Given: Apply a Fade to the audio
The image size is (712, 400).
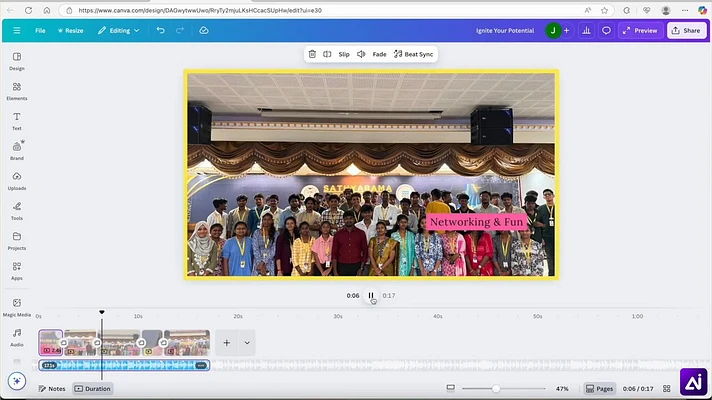Looking at the screenshot, I should 379,54.
